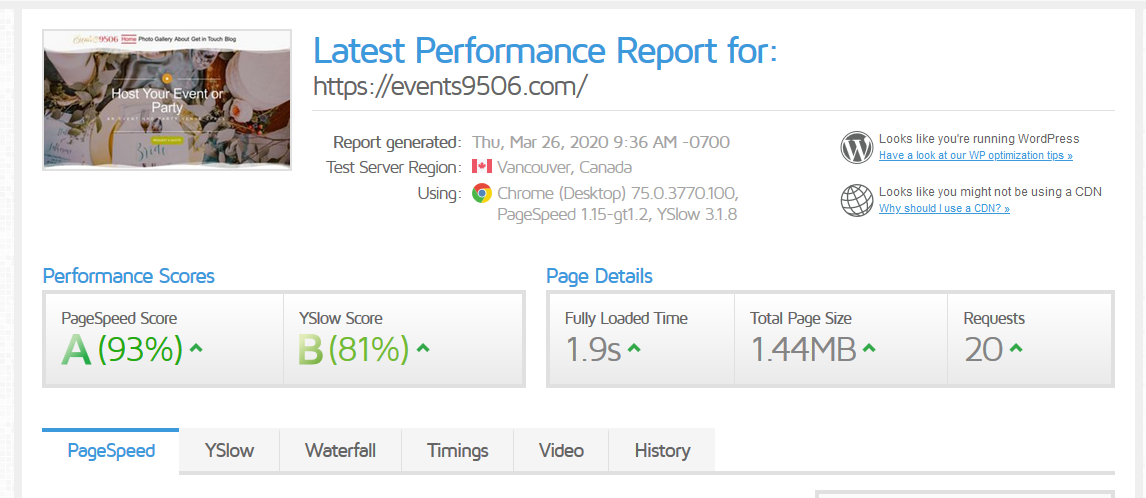Click the Chrome browser icon
This screenshot has width=1146, height=498.
point(482,194)
